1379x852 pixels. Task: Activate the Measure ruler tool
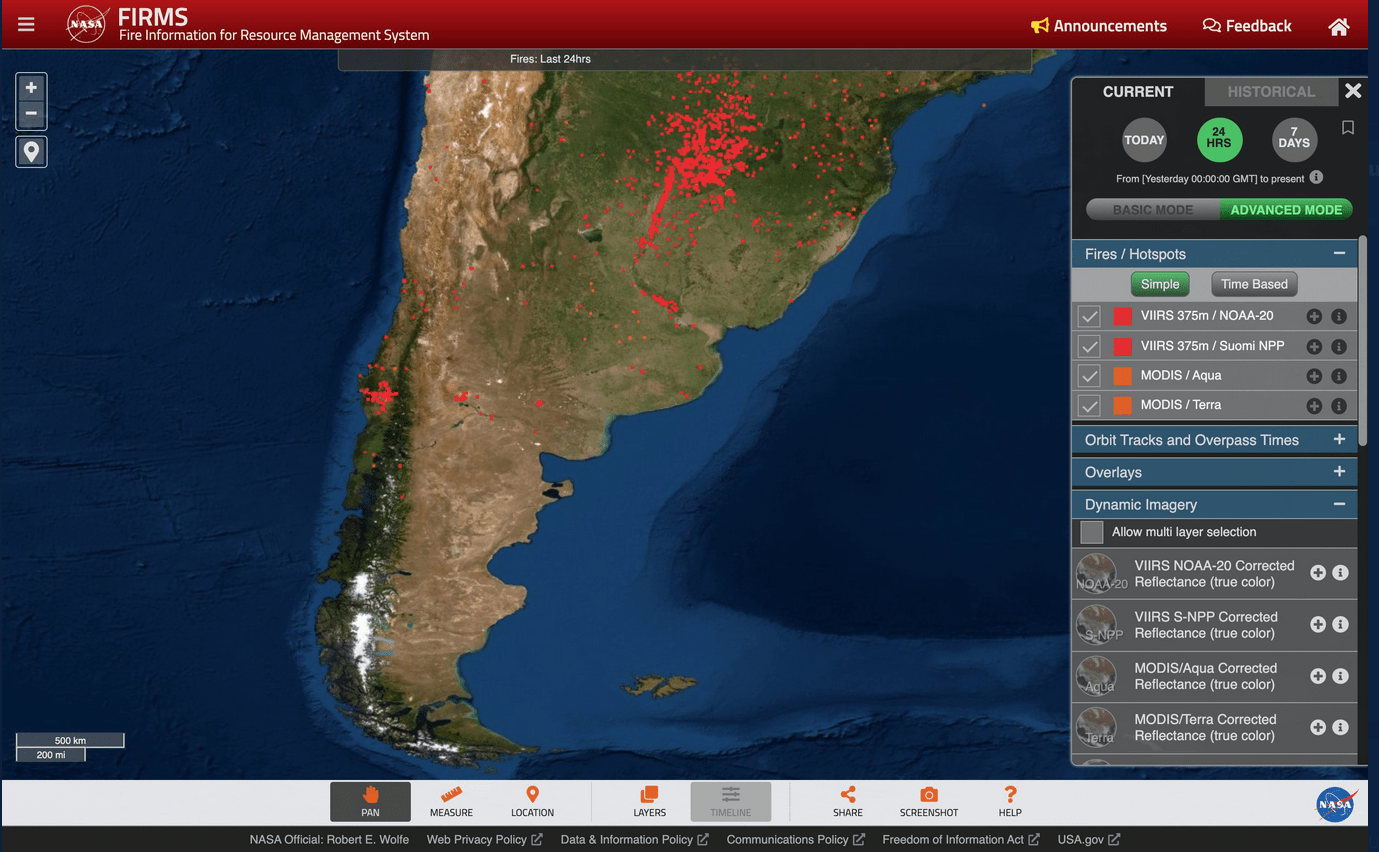tap(451, 802)
